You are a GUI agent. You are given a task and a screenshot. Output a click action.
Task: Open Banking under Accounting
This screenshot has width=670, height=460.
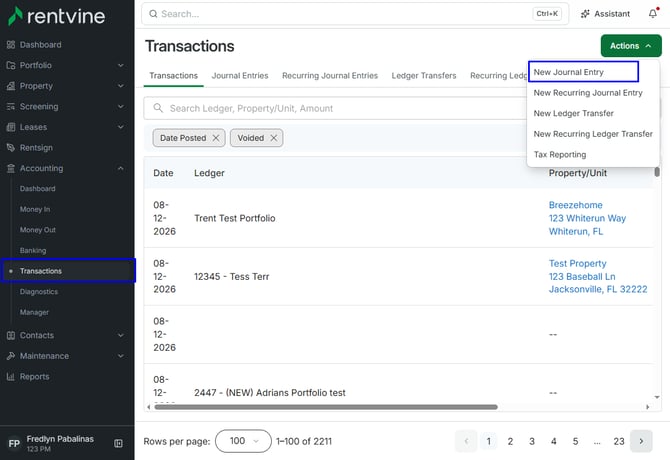[x=32, y=250]
